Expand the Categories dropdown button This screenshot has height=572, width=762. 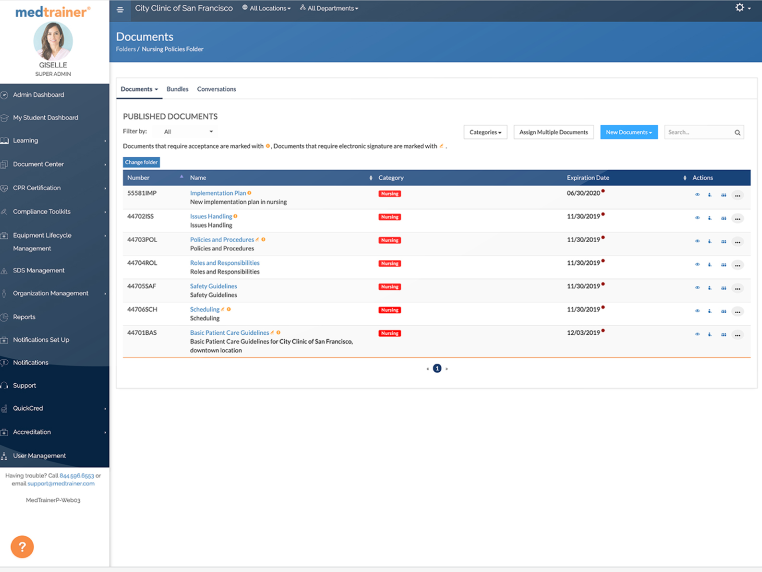click(485, 132)
